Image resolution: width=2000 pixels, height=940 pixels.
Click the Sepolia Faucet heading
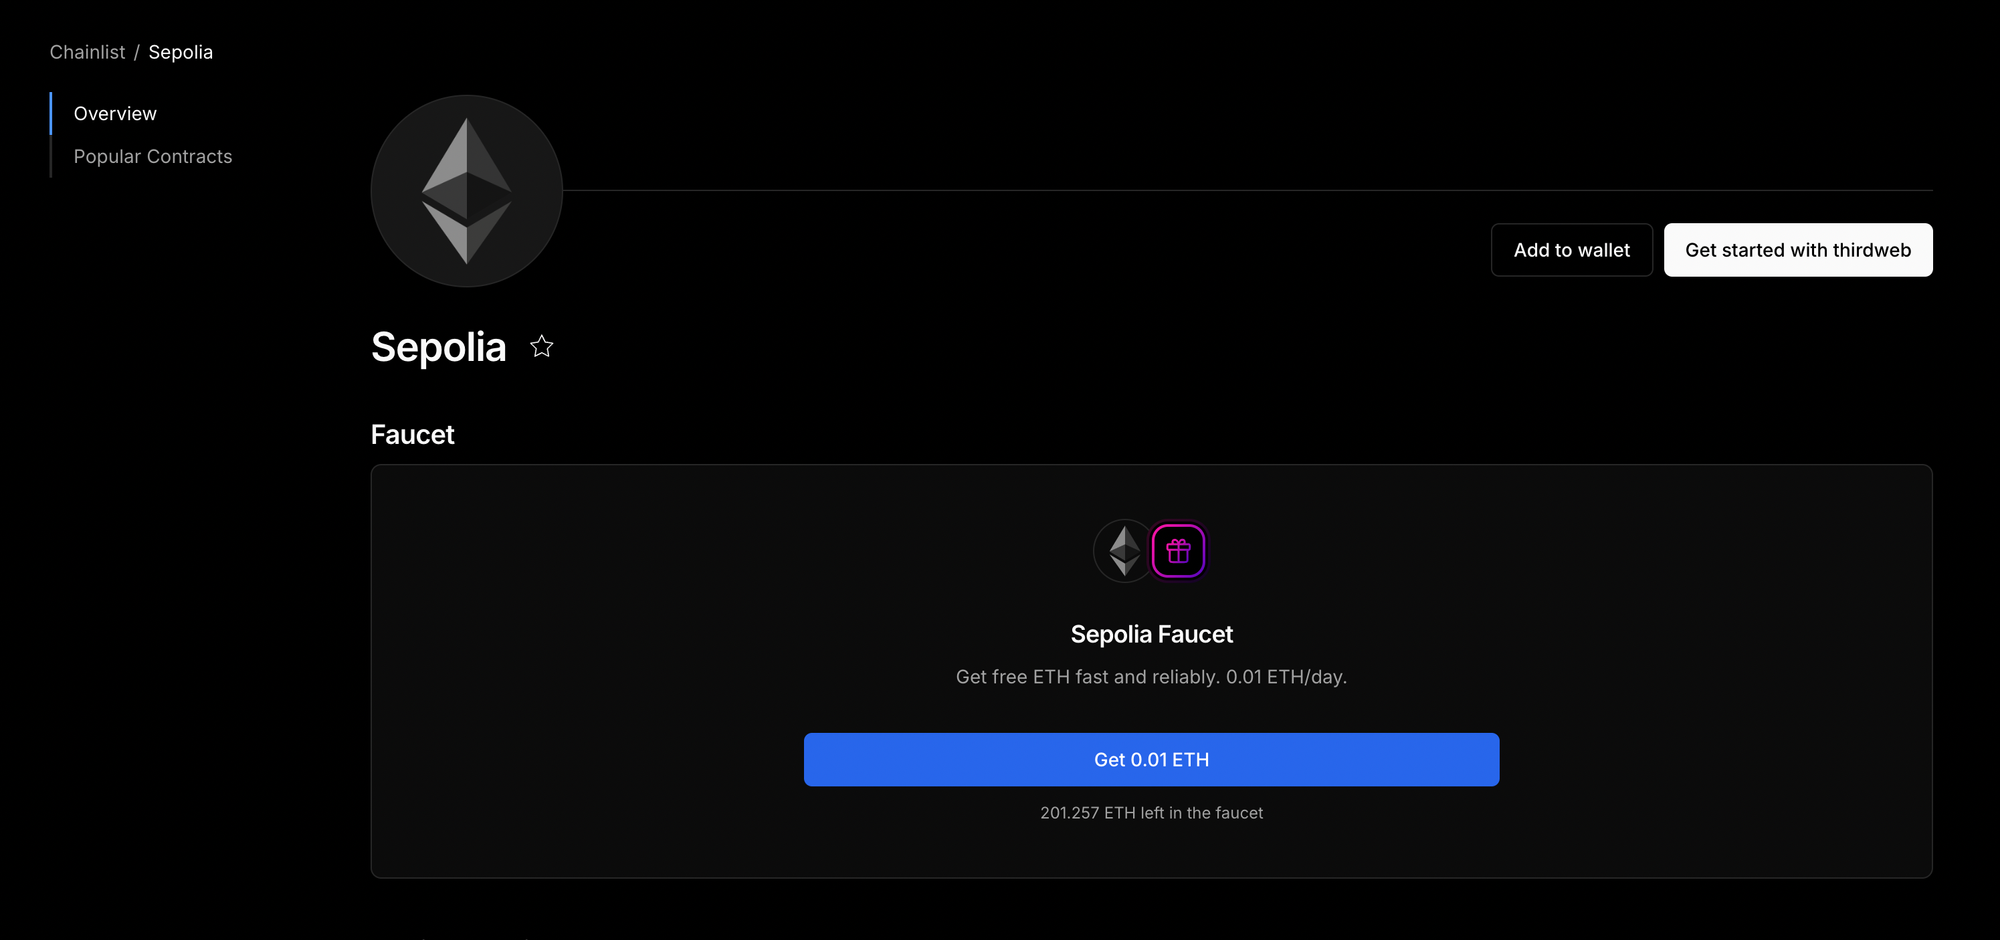coord(1151,633)
